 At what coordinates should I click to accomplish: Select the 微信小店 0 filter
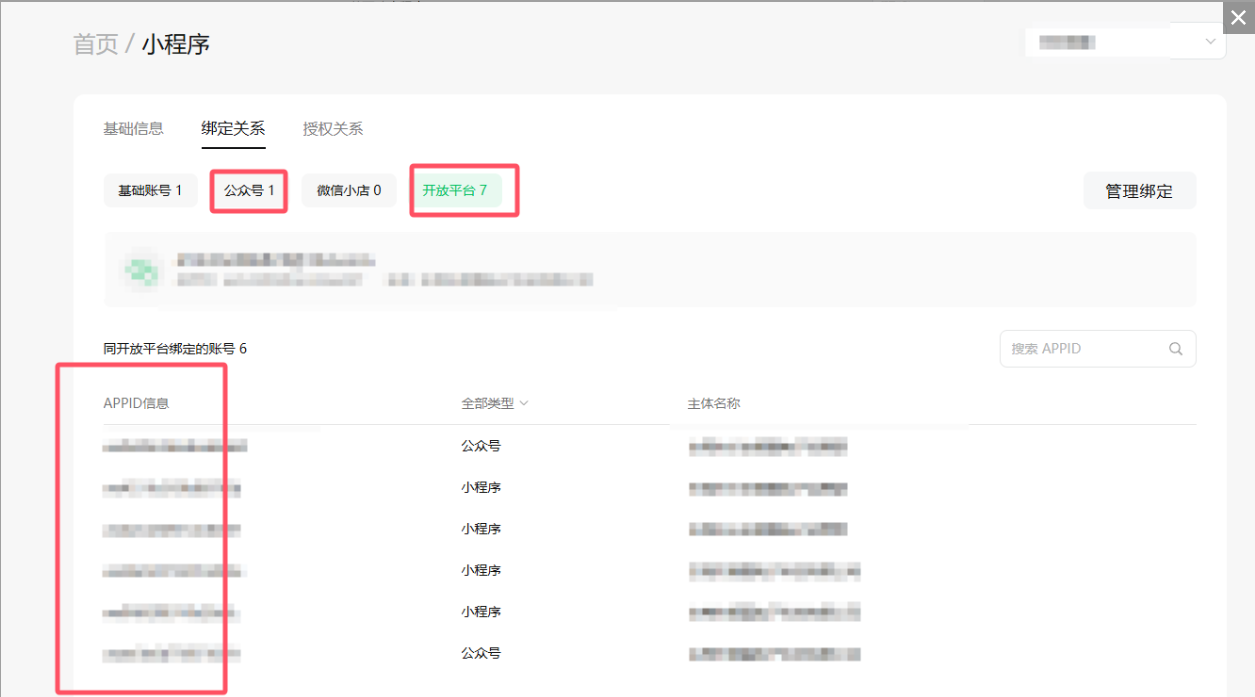(349, 190)
